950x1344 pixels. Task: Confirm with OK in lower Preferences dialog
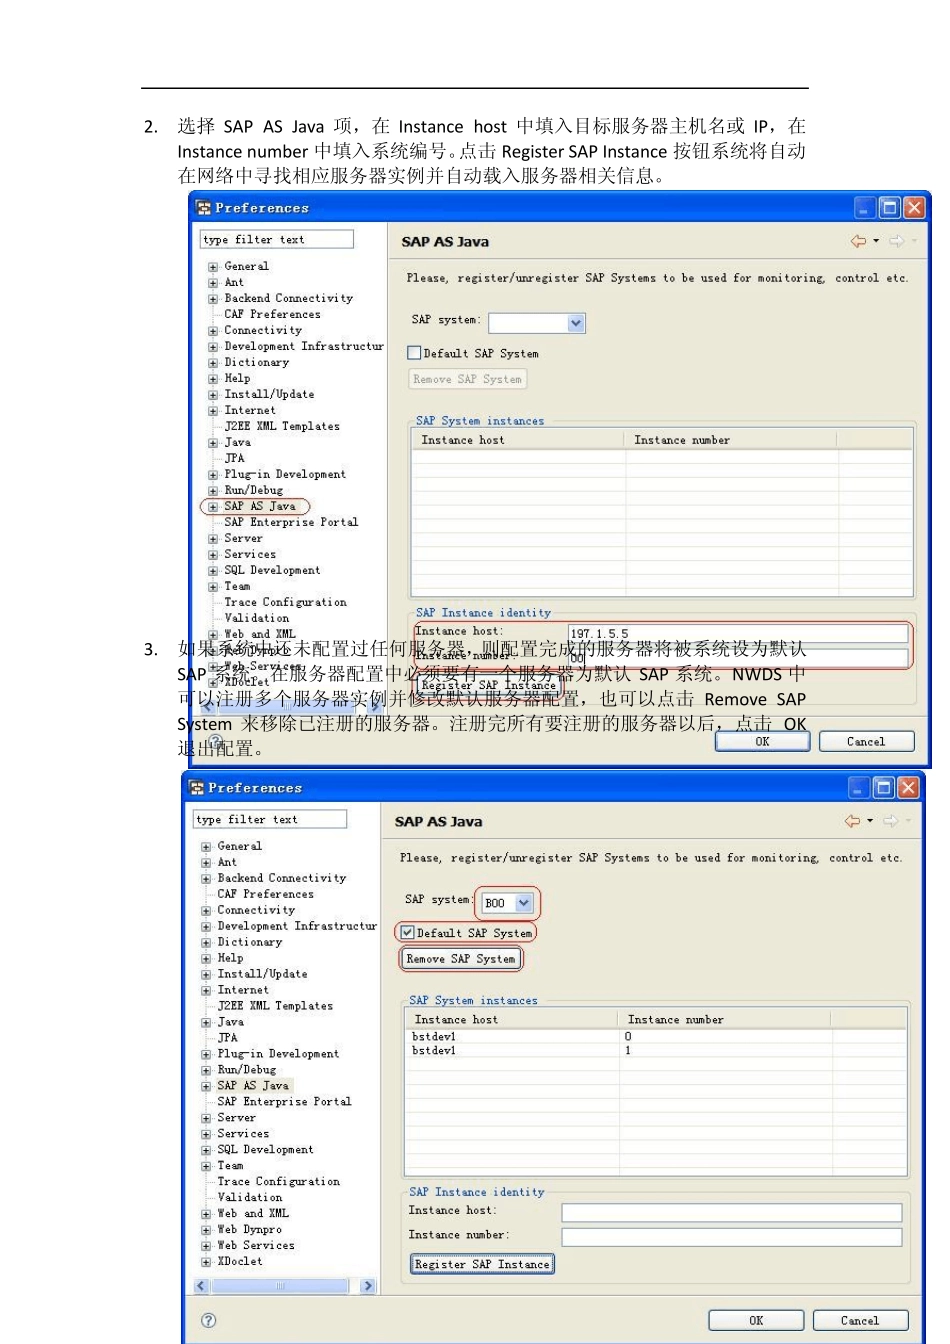click(x=756, y=1320)
